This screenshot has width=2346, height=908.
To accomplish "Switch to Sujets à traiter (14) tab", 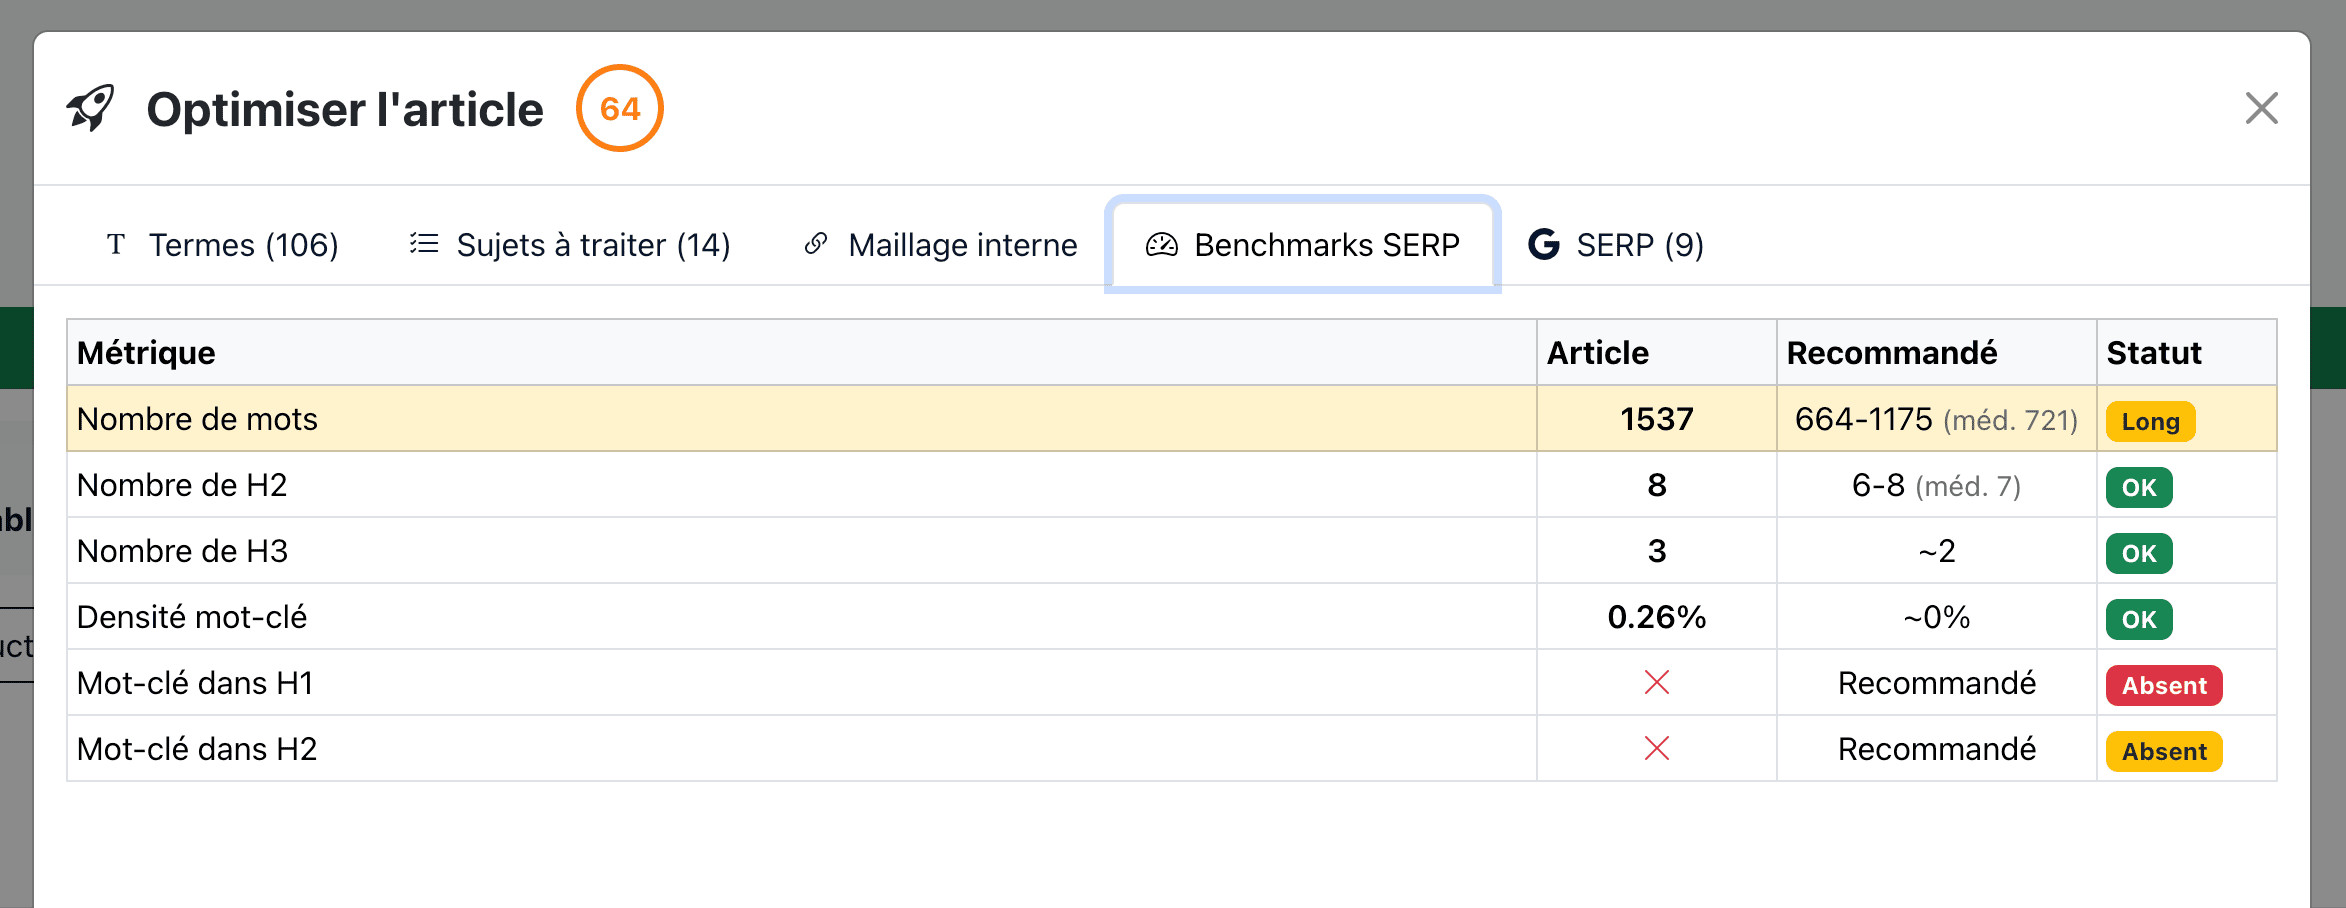I will point(570,245).
